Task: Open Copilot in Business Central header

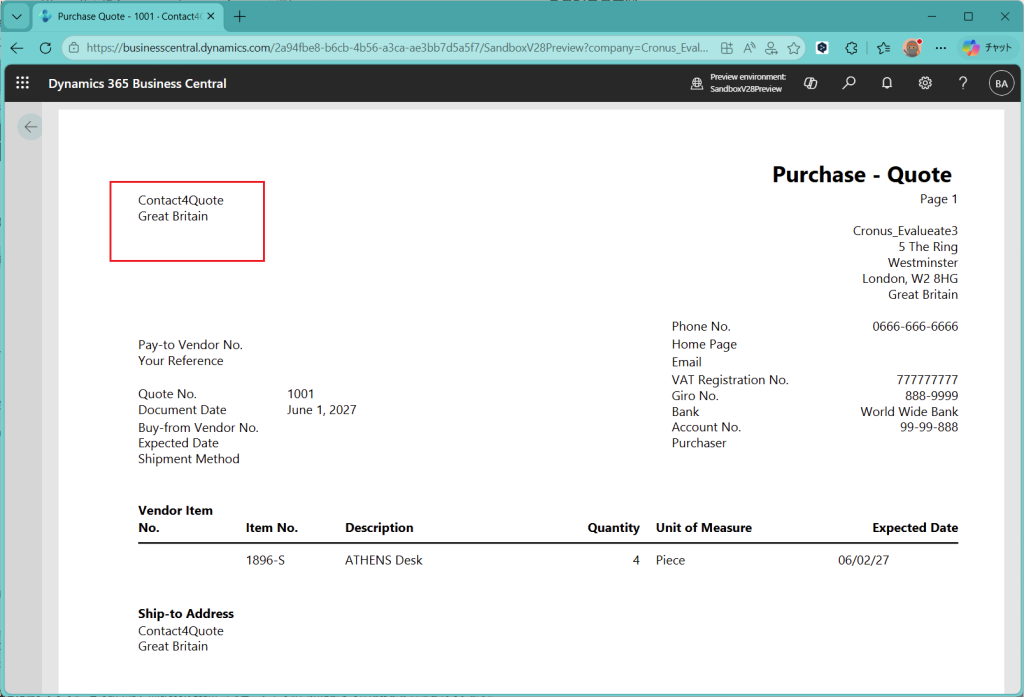Action: coord(811,84)
